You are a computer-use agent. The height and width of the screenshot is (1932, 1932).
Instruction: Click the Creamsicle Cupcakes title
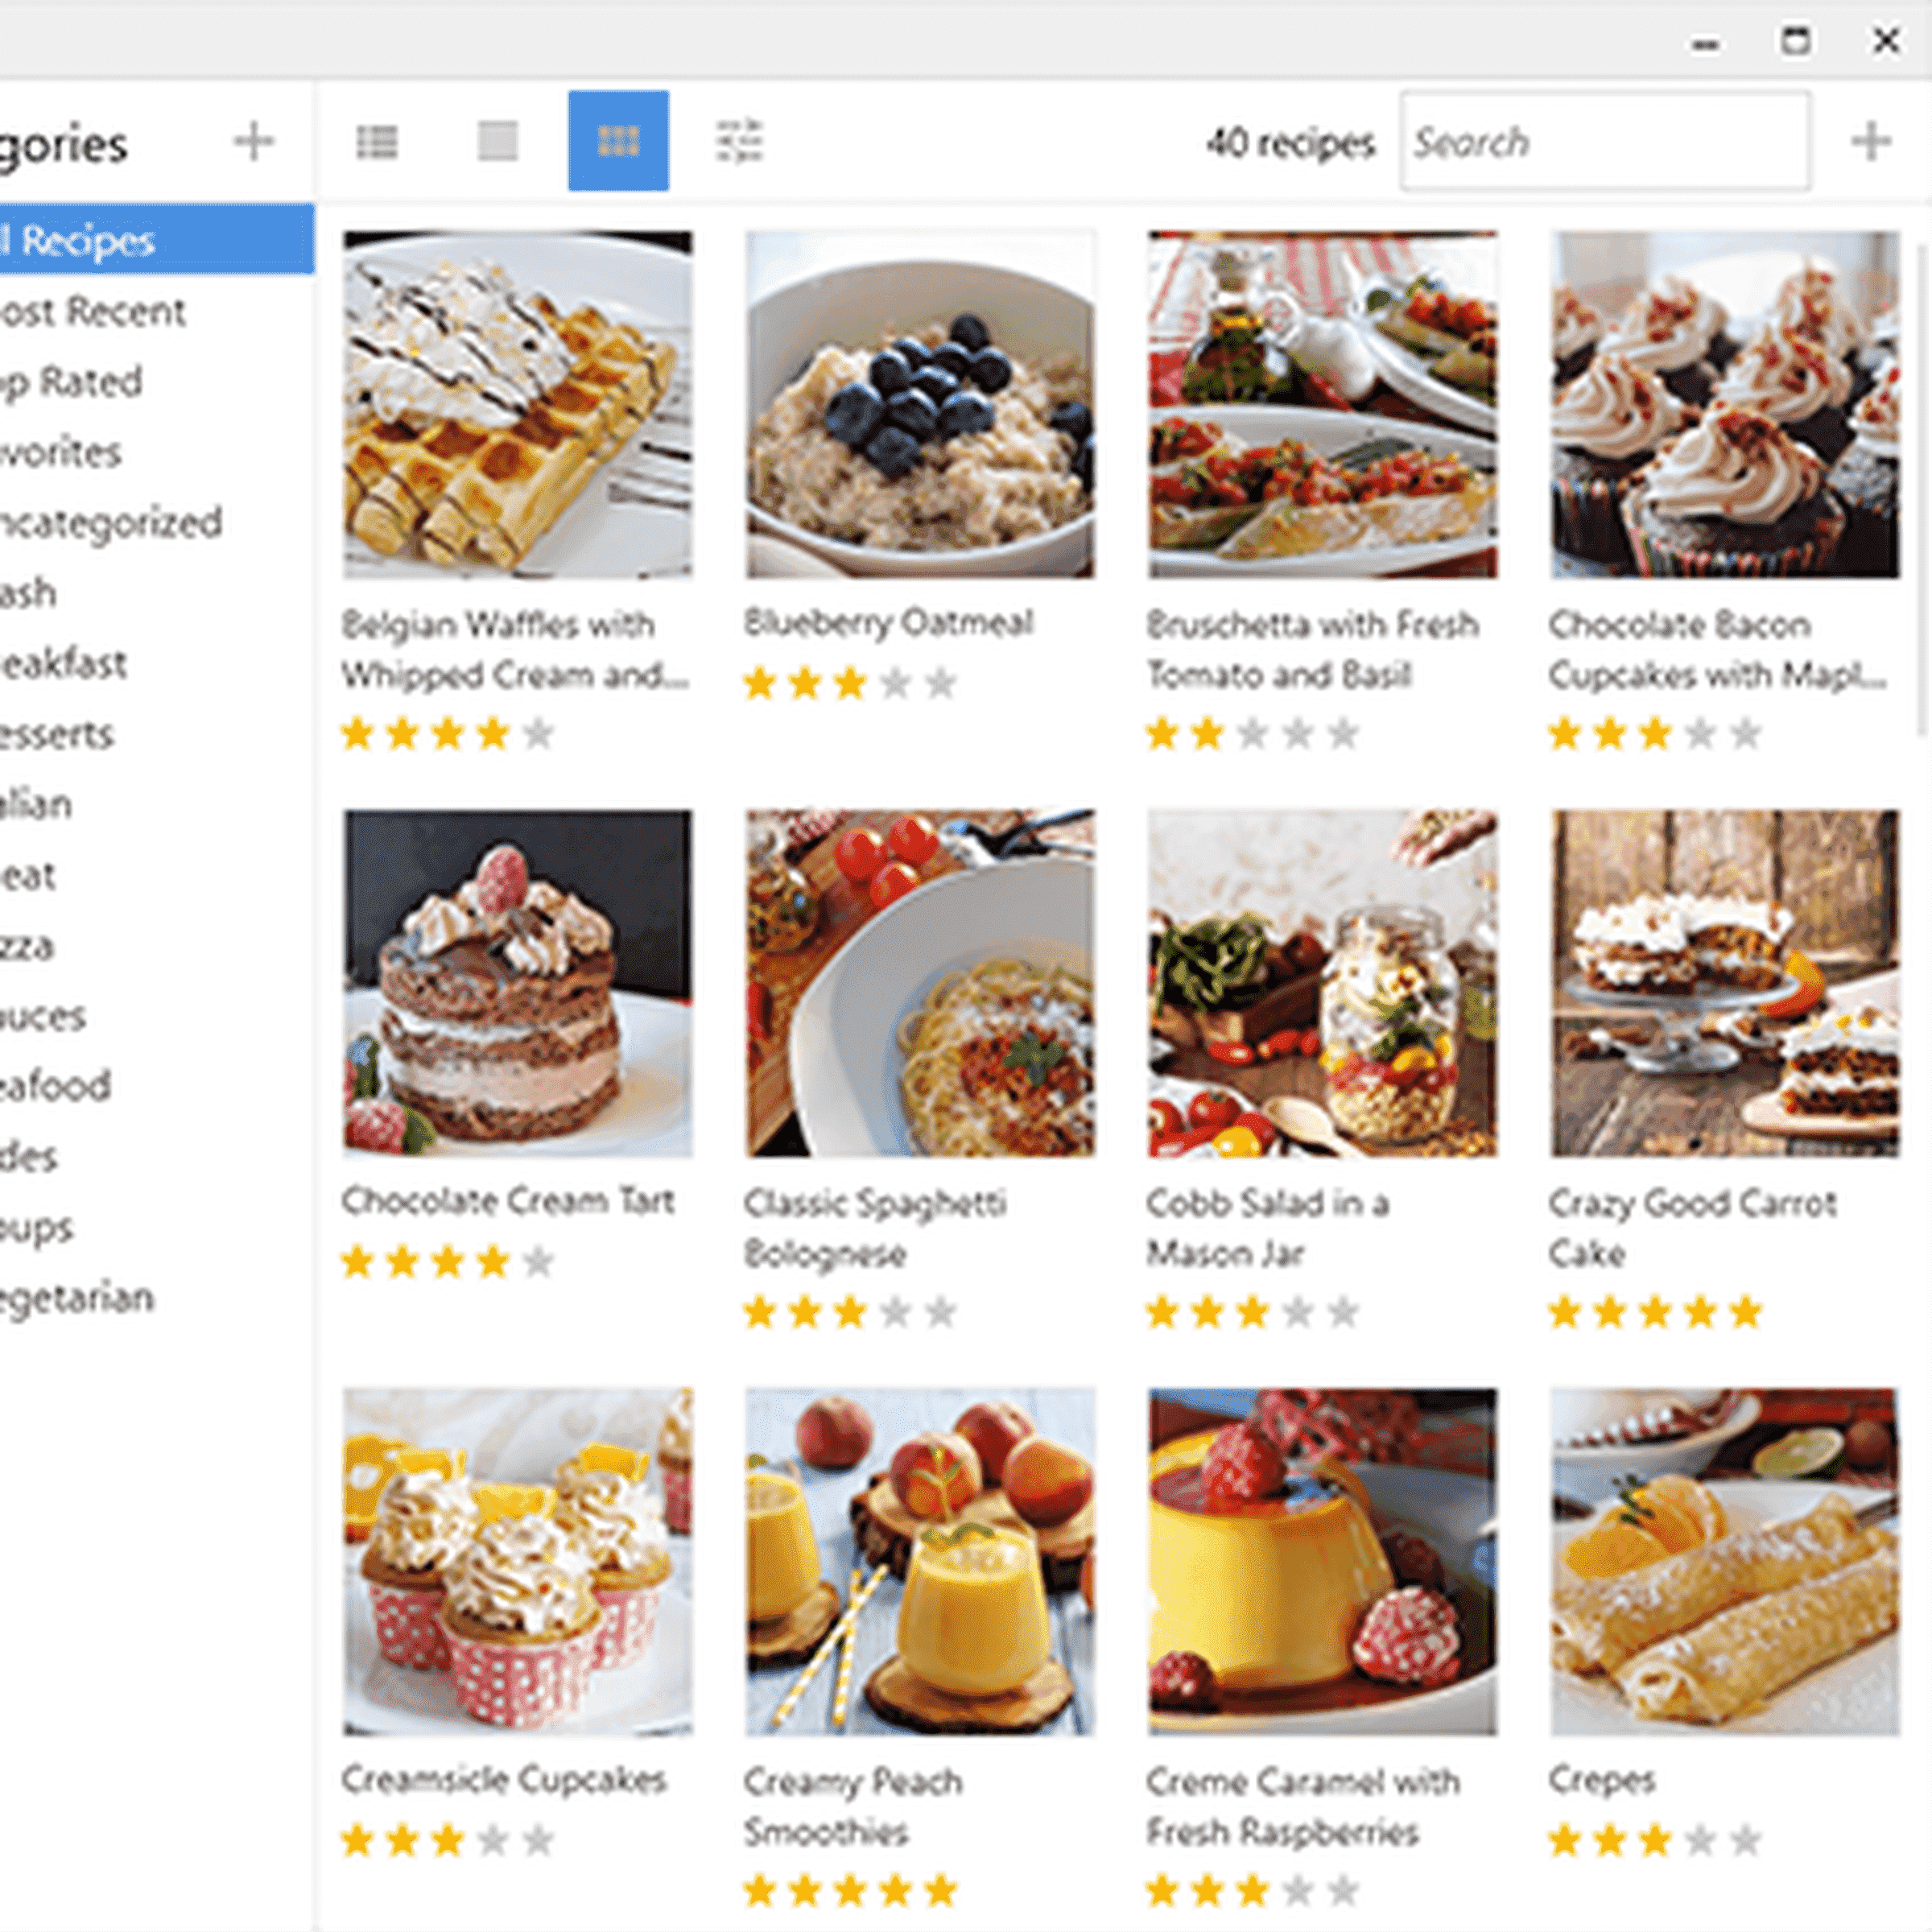(x=504, y=1780)
